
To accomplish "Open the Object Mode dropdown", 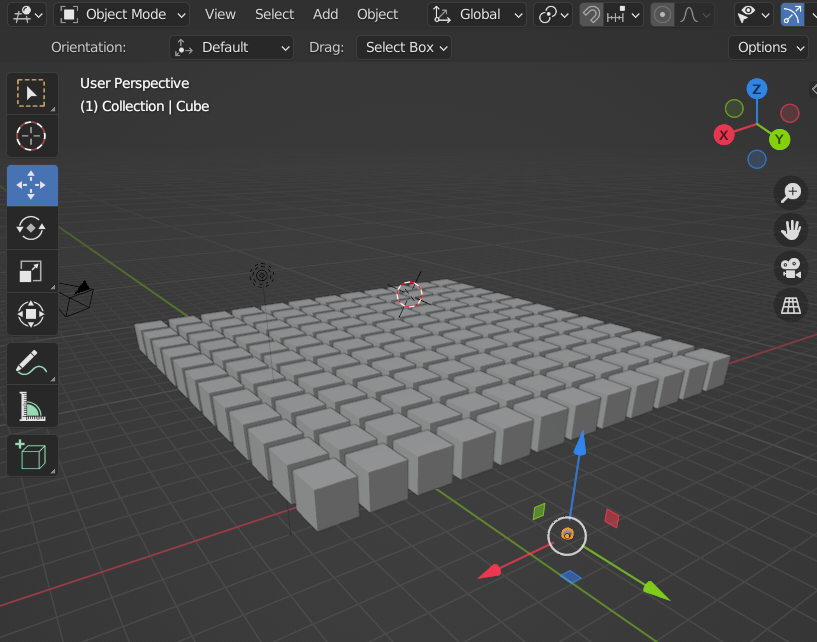I will pyautogui.click(x=122, y=15).
